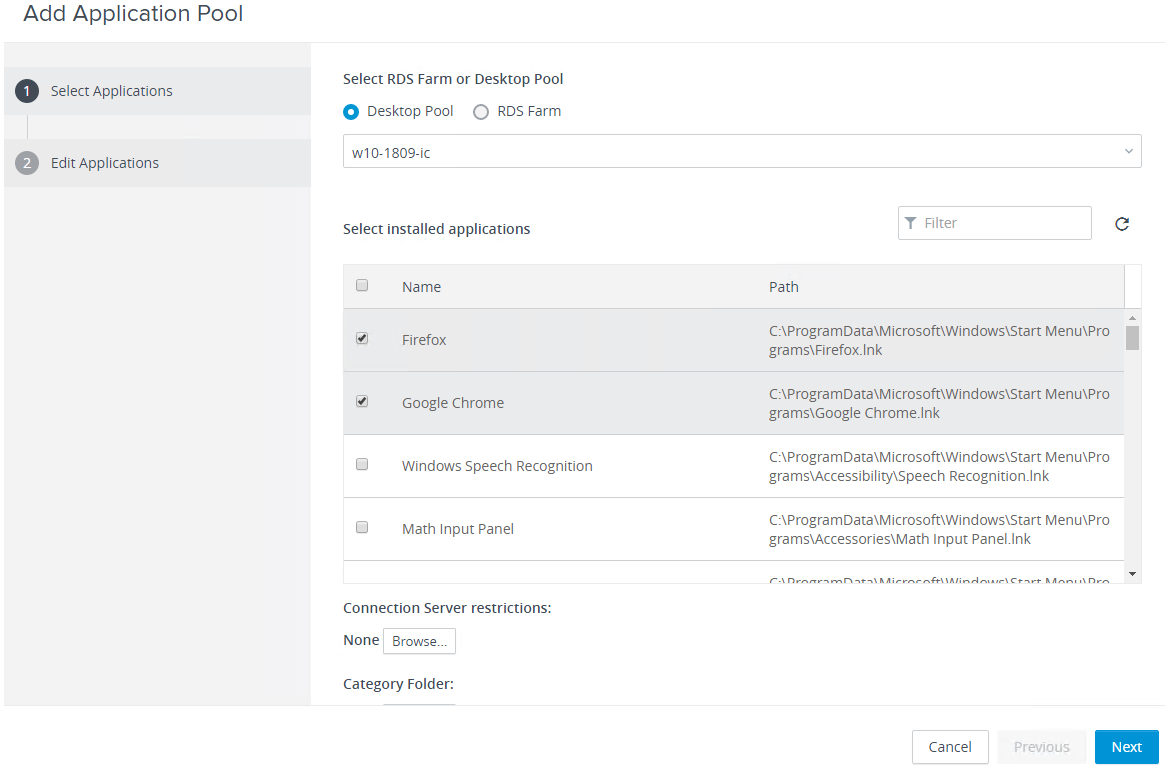
Task: Click Browse for Connection Server restrictions
Action: [419, 641]
